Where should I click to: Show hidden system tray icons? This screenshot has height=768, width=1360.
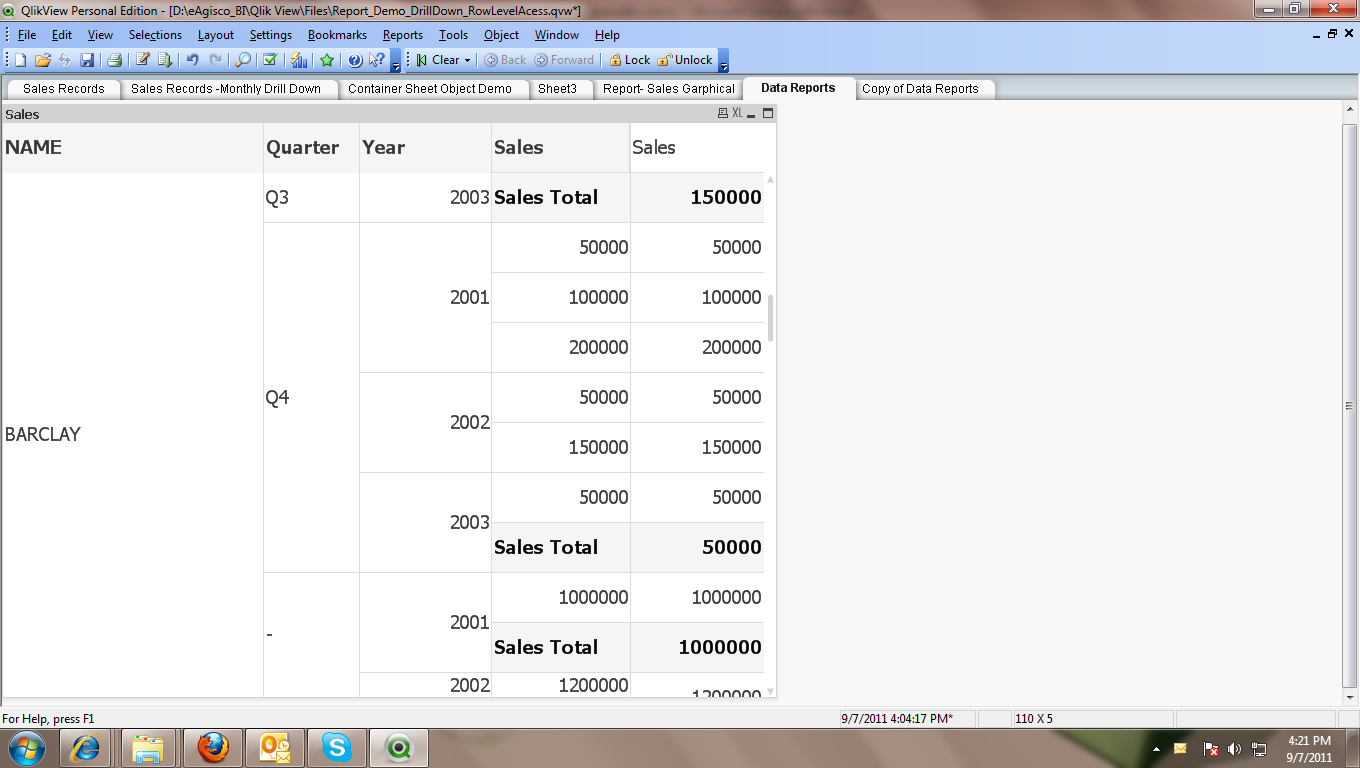pos(1156,749)
